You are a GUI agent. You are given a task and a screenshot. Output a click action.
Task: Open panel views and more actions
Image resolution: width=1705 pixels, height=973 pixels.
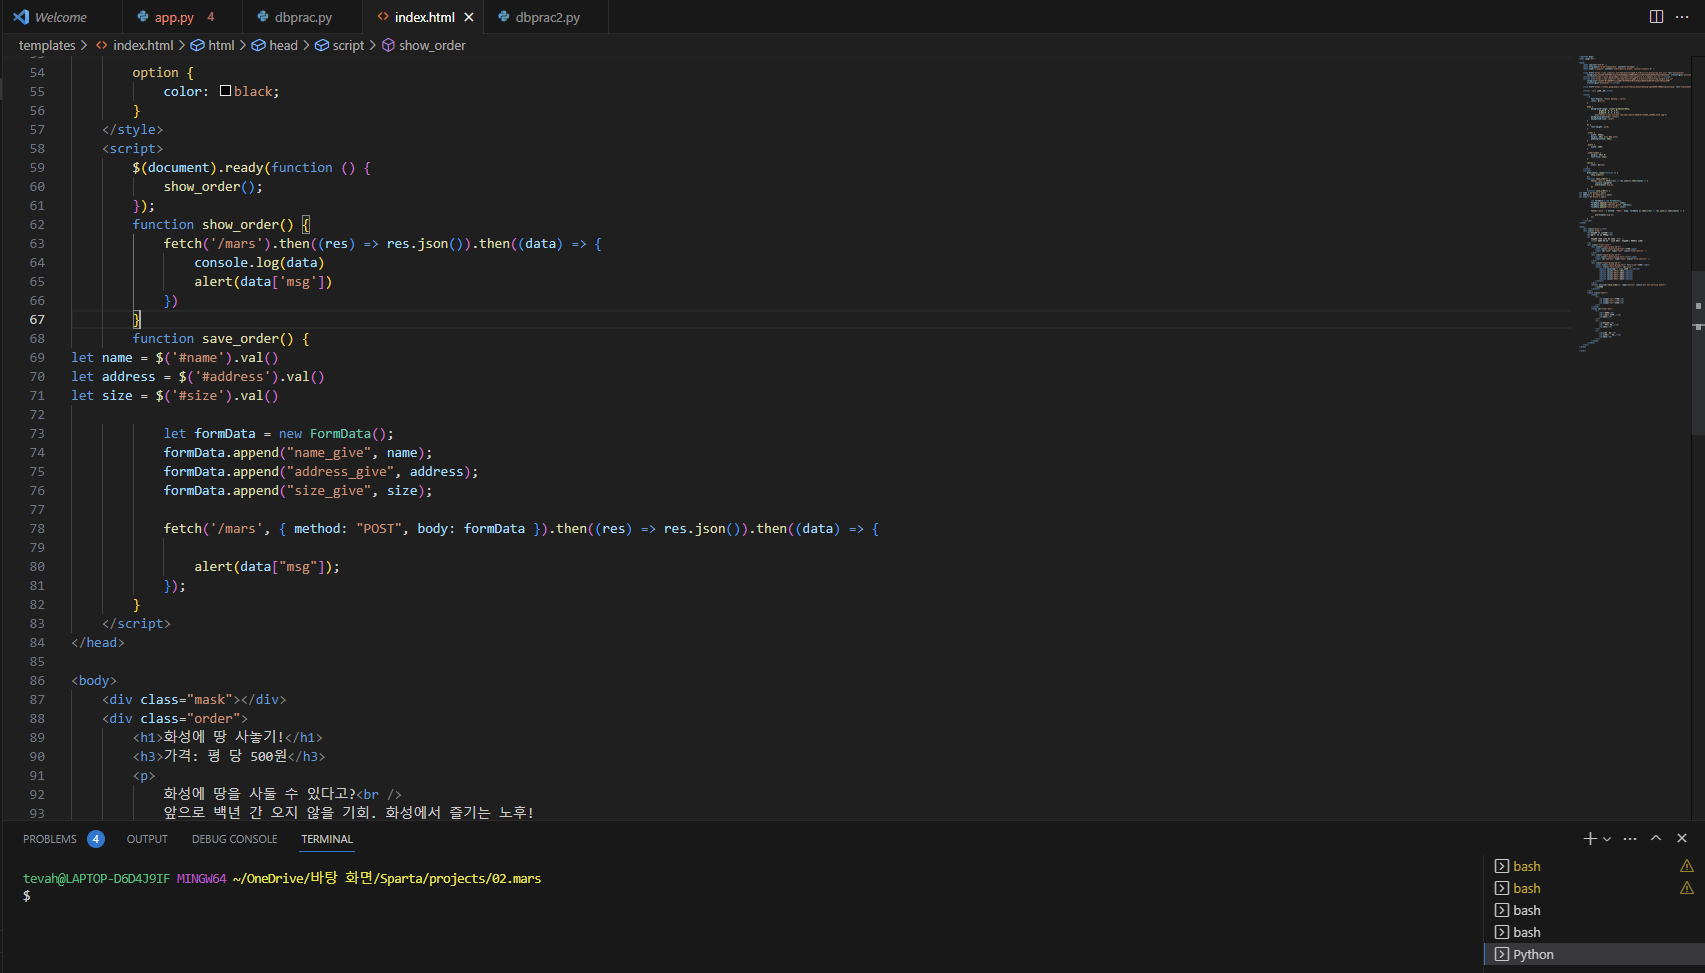(1630, 839)
